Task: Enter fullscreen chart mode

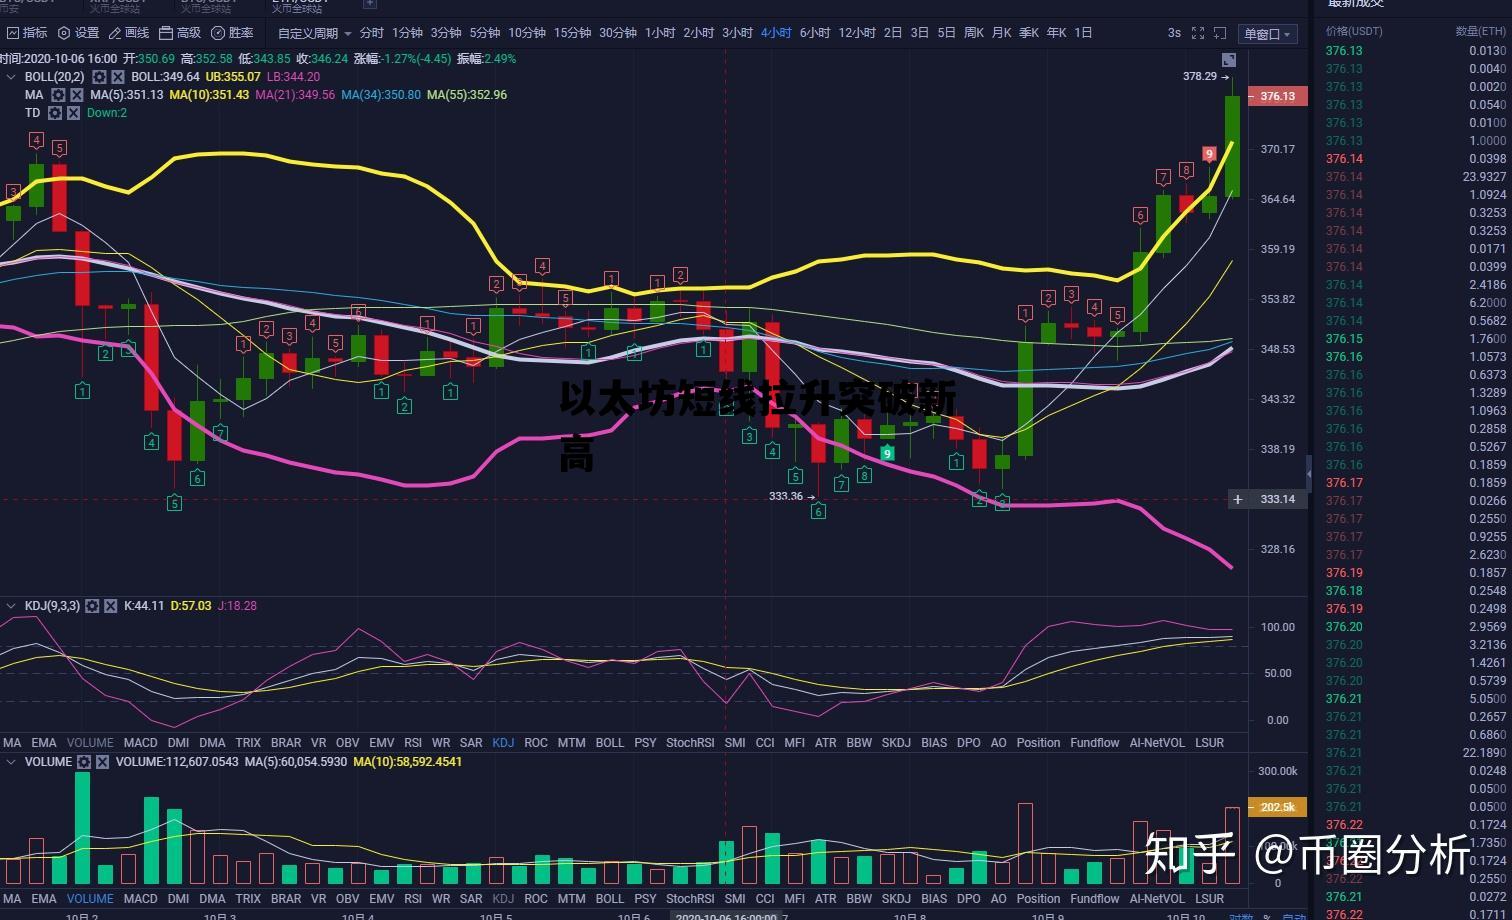Action: pyautogui.click(x=1198, y=33)
